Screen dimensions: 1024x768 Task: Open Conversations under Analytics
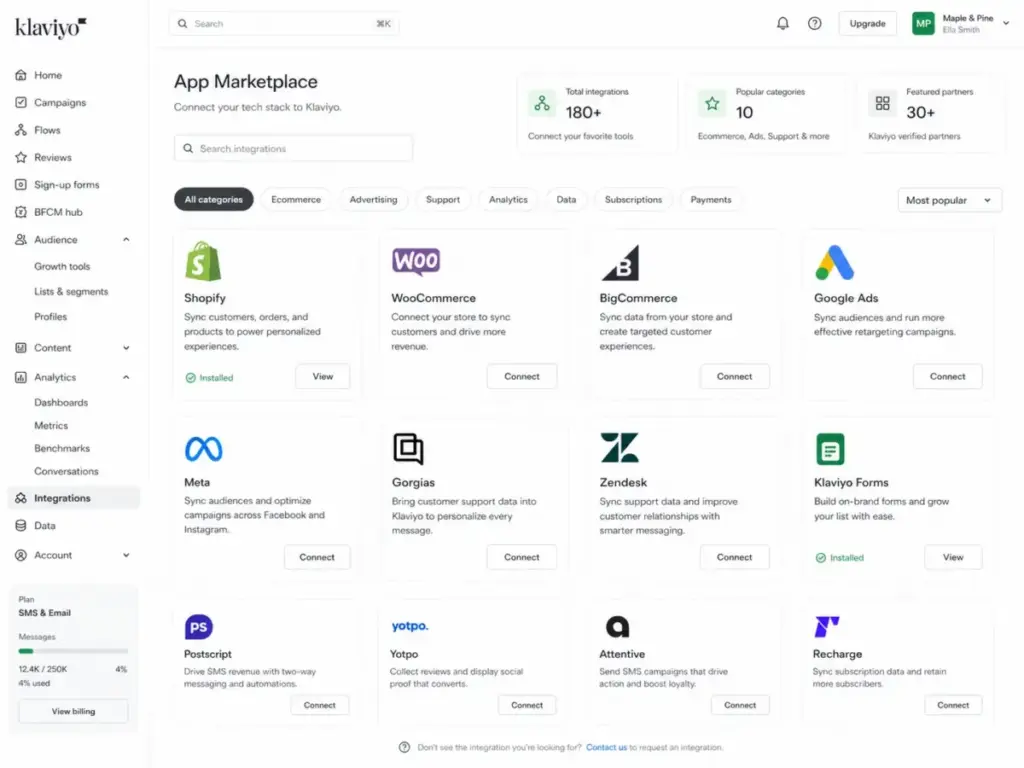coord(66,472)
